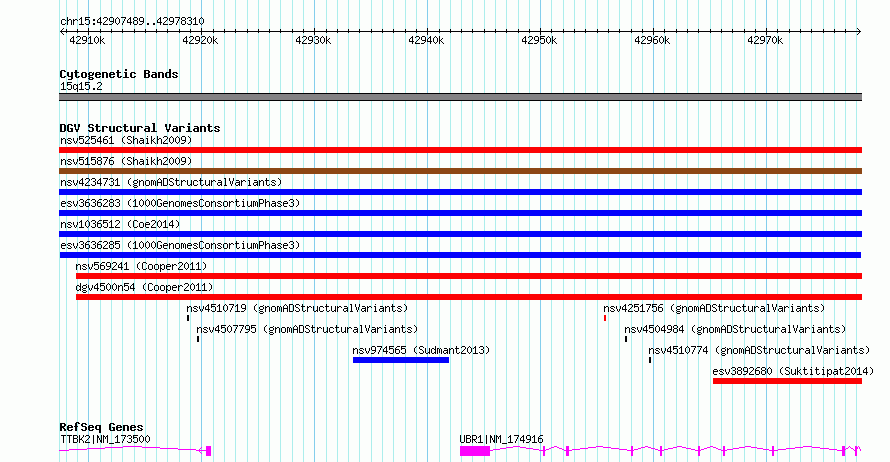Screen dimensions: 890x462
Task: Open variant label nsv4251756 (gnomADStructuralVariants)
Action: tap(713, 308)
